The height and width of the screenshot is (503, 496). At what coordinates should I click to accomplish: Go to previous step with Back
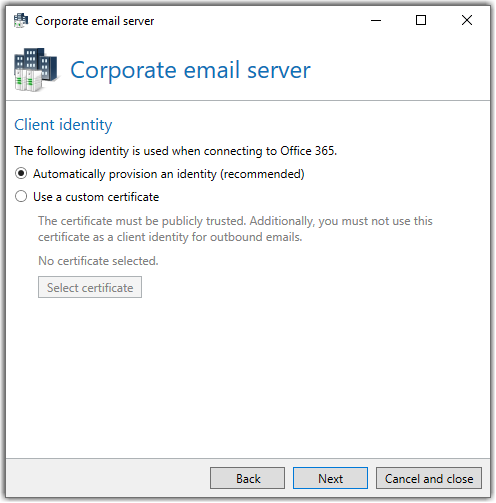click(x=248, y=479)
